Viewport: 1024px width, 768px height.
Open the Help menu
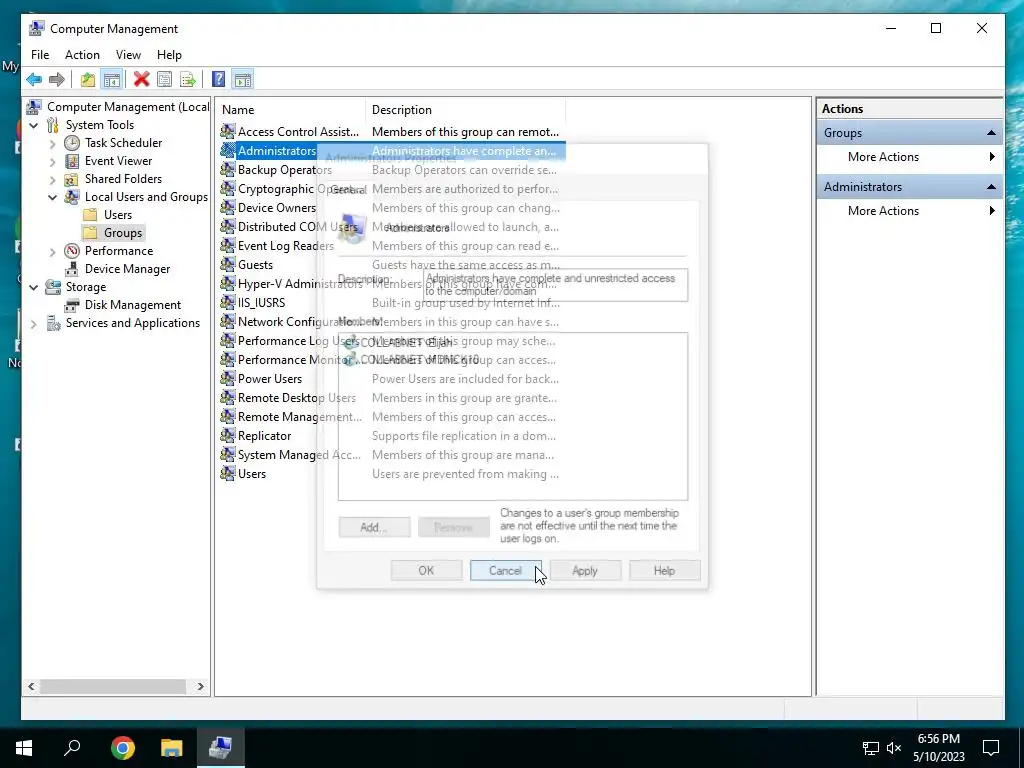point(169,55)
